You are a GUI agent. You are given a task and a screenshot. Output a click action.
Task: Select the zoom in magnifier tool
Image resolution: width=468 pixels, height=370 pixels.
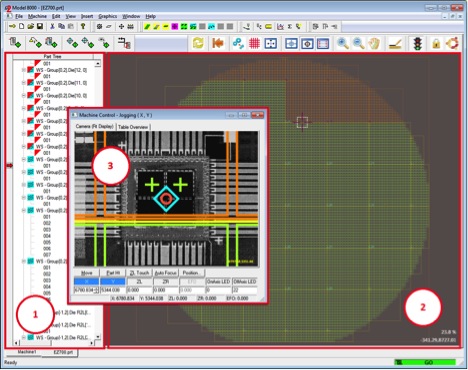[343, 43]
